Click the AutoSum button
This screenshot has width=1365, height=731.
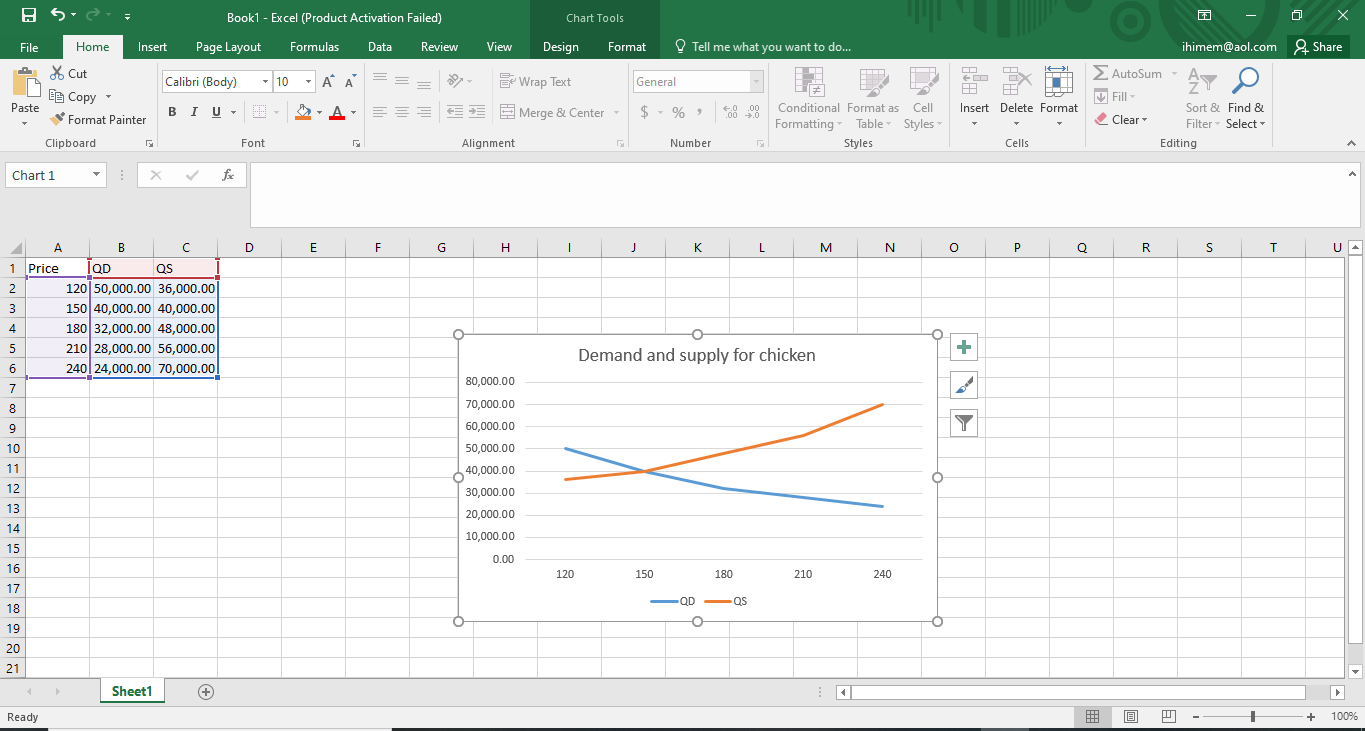pos(1128,74)
